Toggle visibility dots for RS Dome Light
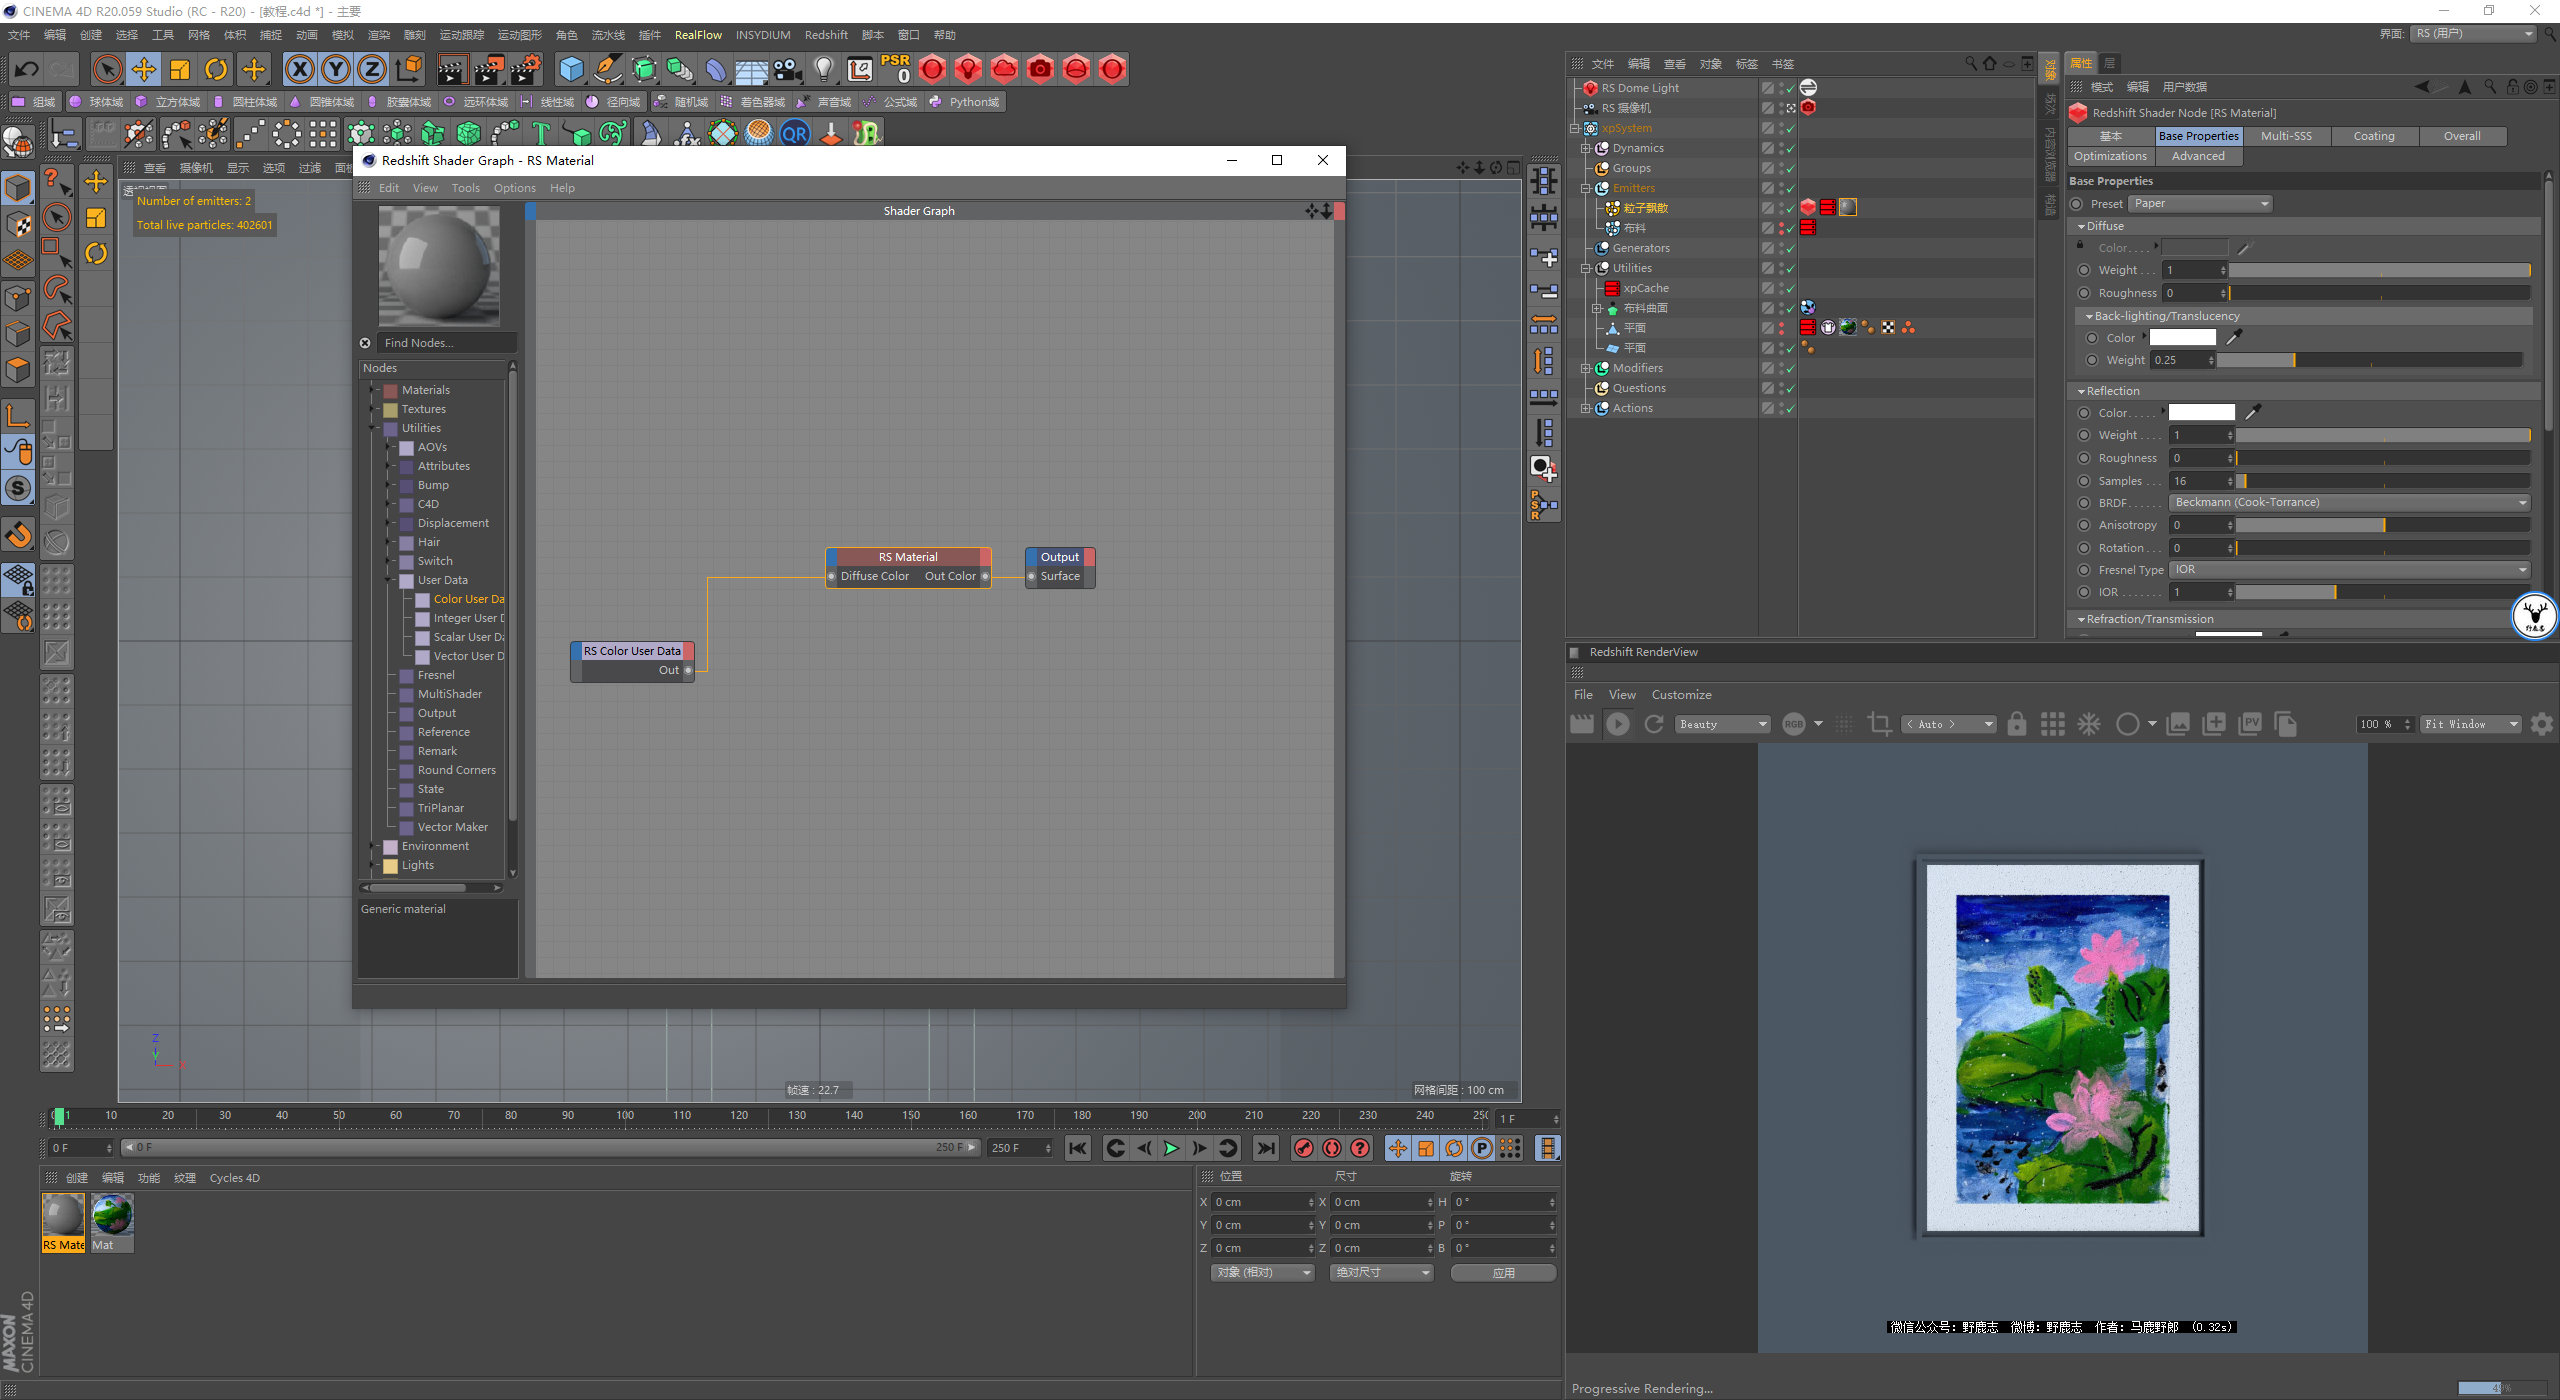The width and height of the screenshot is (2560, 1400). tap(1781, 88)
